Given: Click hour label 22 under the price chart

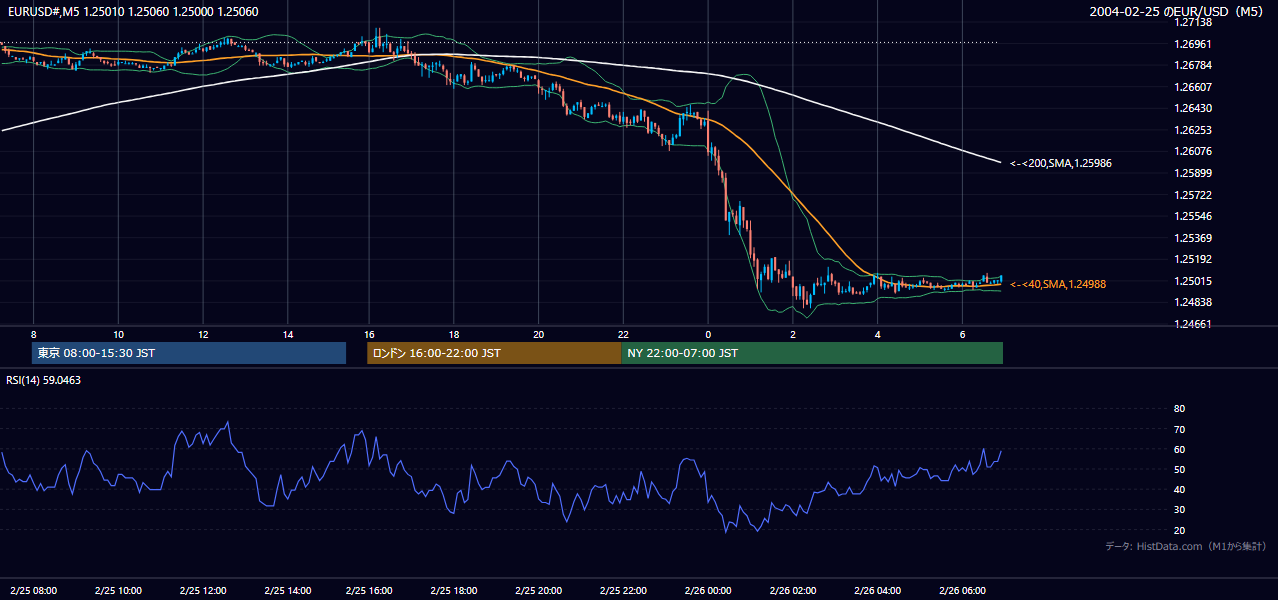Looking at the screenshot, I should 623,334.
